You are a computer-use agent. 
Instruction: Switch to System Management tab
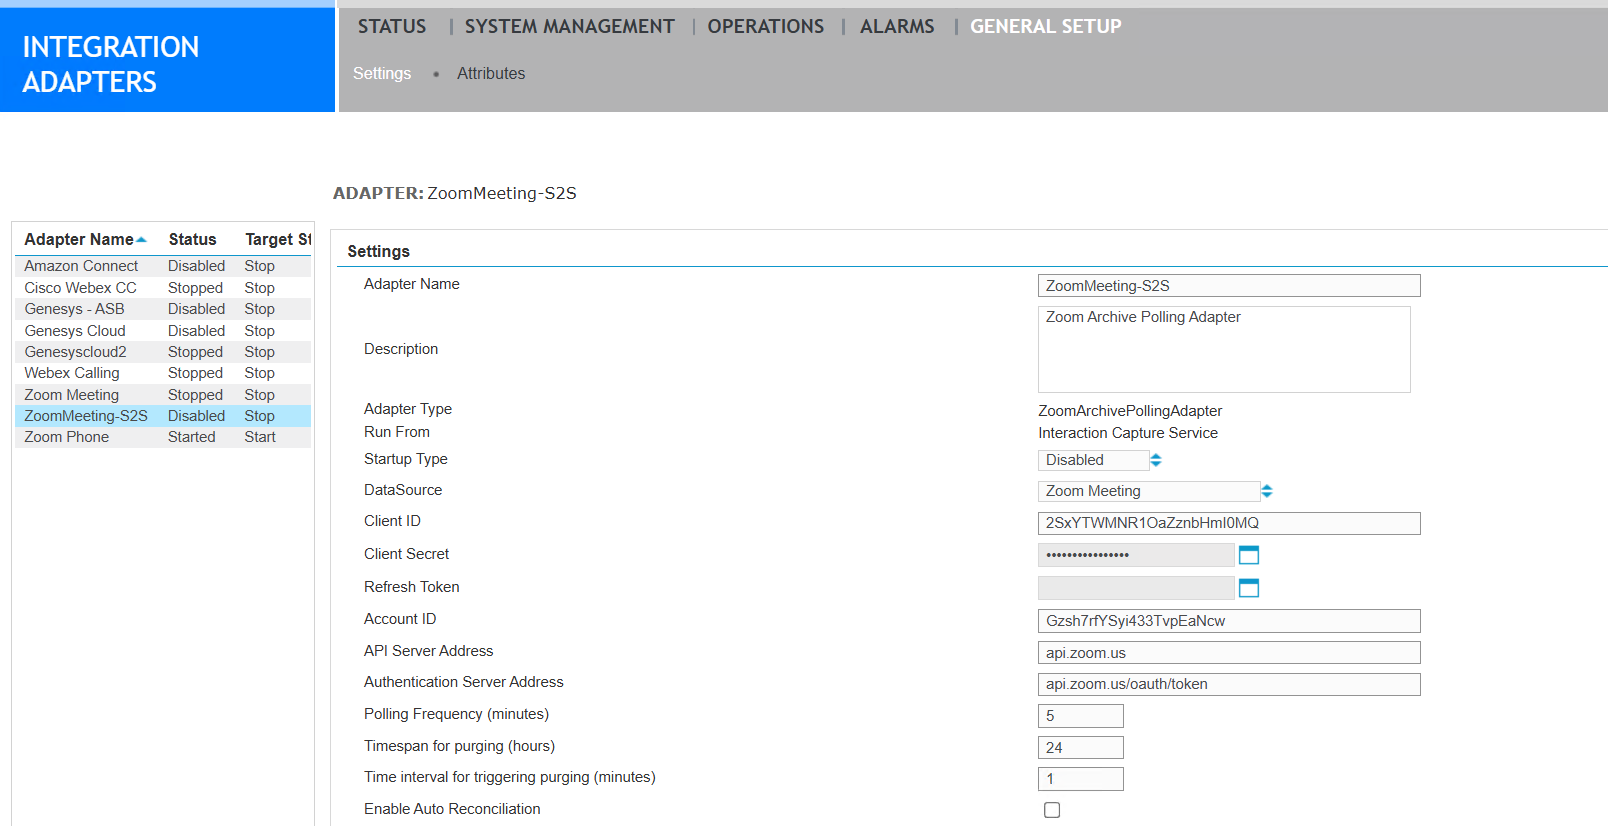click(x=569, y=27)
